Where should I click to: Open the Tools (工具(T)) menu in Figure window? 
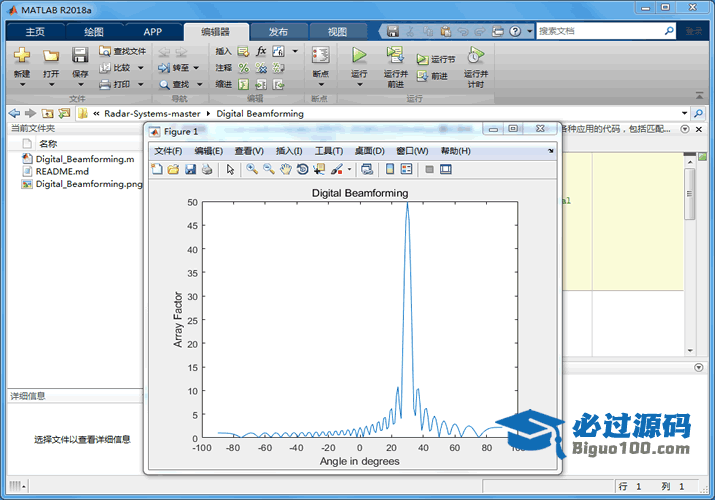[x=329, y=151]
